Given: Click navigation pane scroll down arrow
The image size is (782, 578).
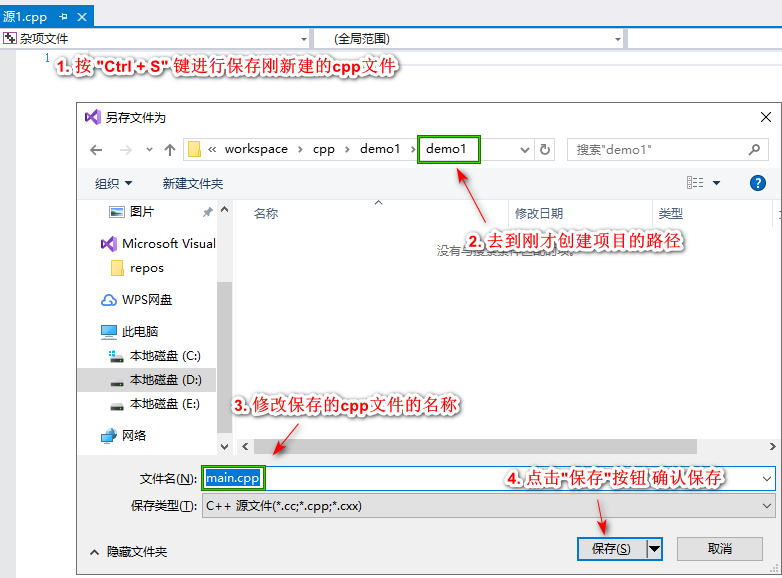Looking at the screenshot, I should 224,447.
